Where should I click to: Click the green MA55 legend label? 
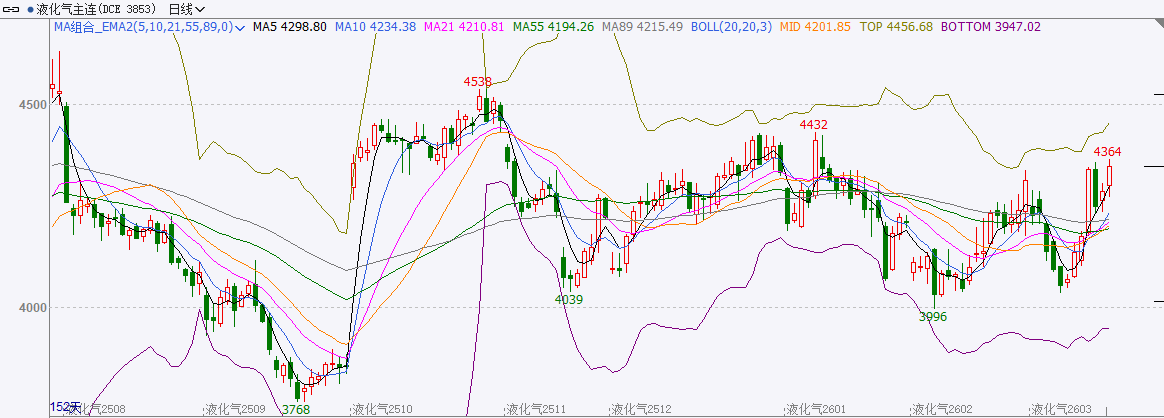(553, 27)
